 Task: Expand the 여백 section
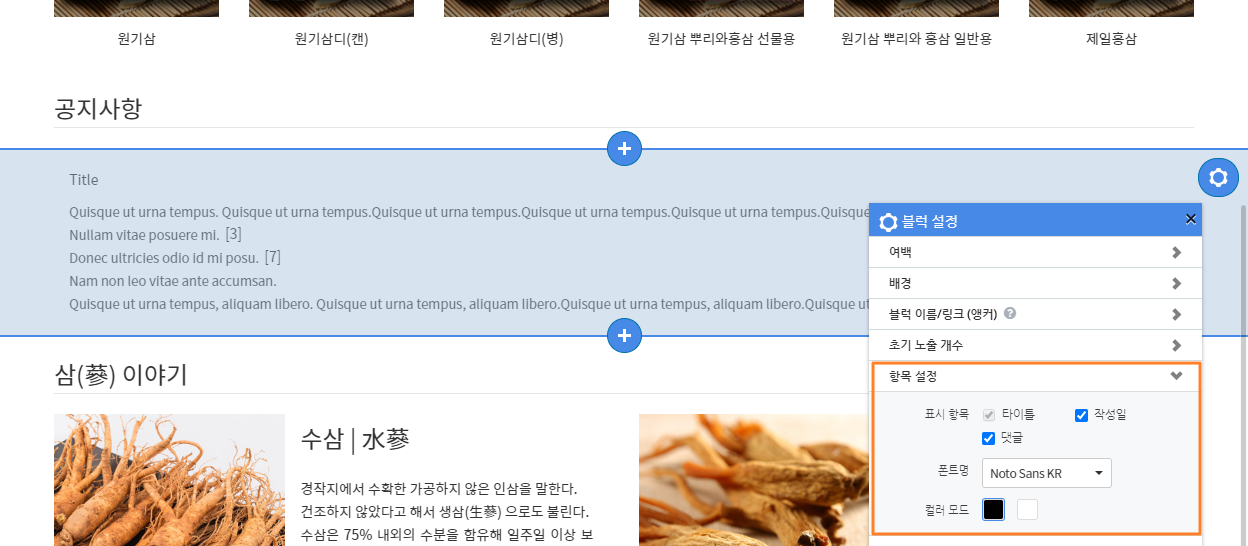click(x=1035, y=252)
